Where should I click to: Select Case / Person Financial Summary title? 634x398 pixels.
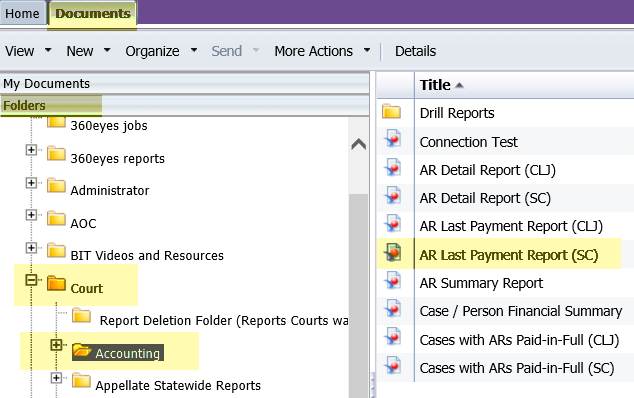pyautogui.click(x=521, y=311)
